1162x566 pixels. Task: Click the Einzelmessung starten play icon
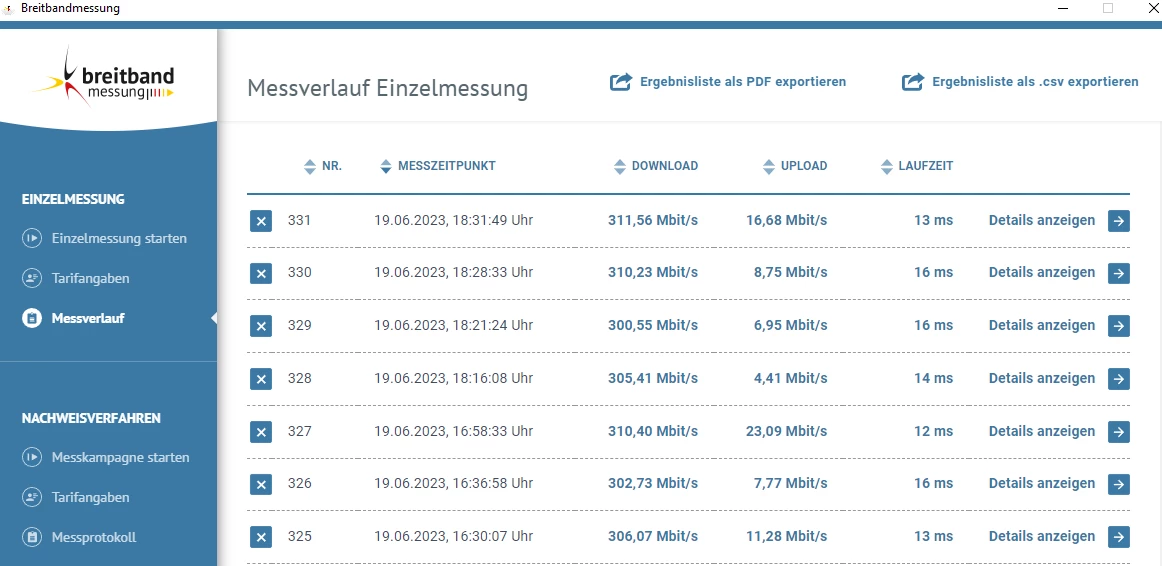pyautogui.click(x=32, y=239)
